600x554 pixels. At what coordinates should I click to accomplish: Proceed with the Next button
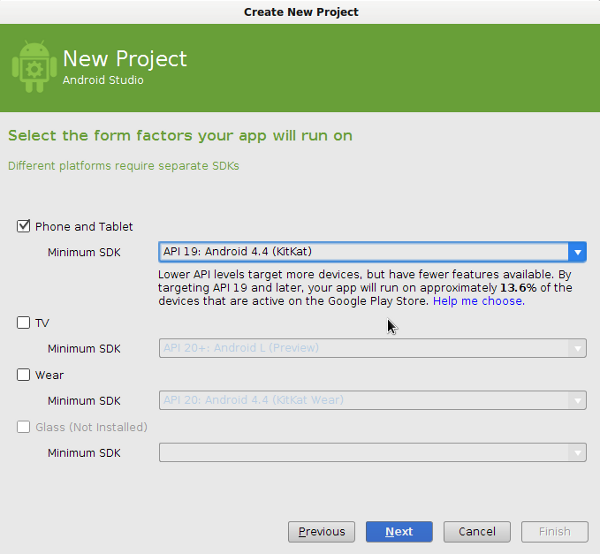(x=399, y=531)
